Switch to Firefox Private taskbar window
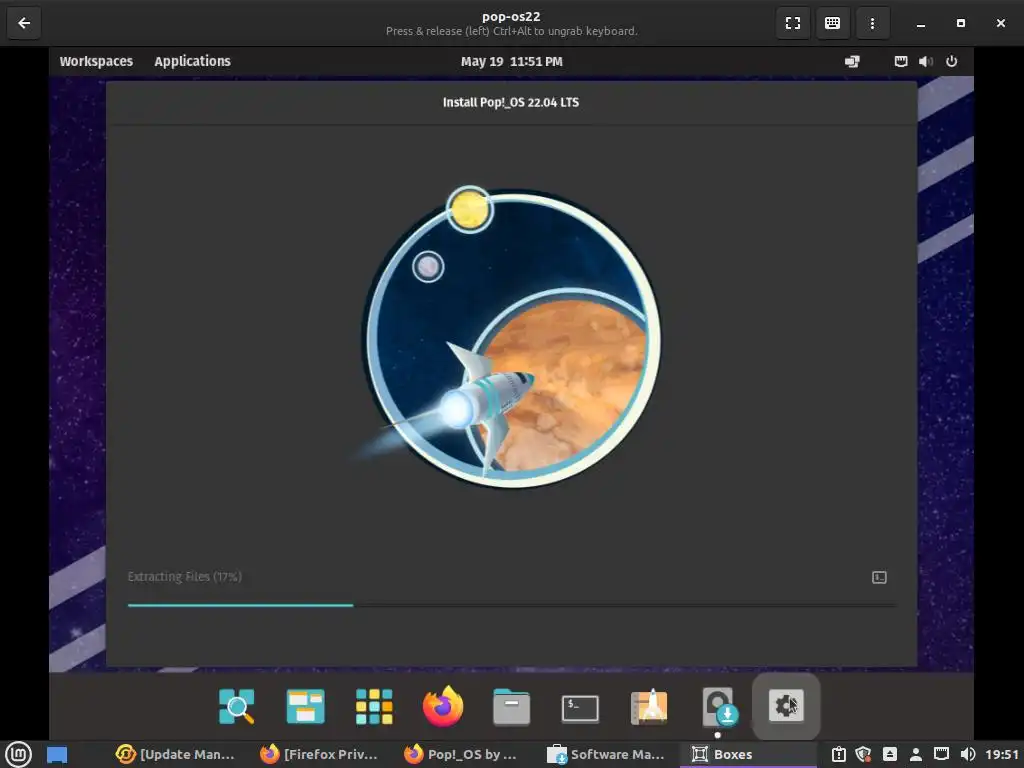Screen dimensions: 1024x768 [x=319, y=754]
